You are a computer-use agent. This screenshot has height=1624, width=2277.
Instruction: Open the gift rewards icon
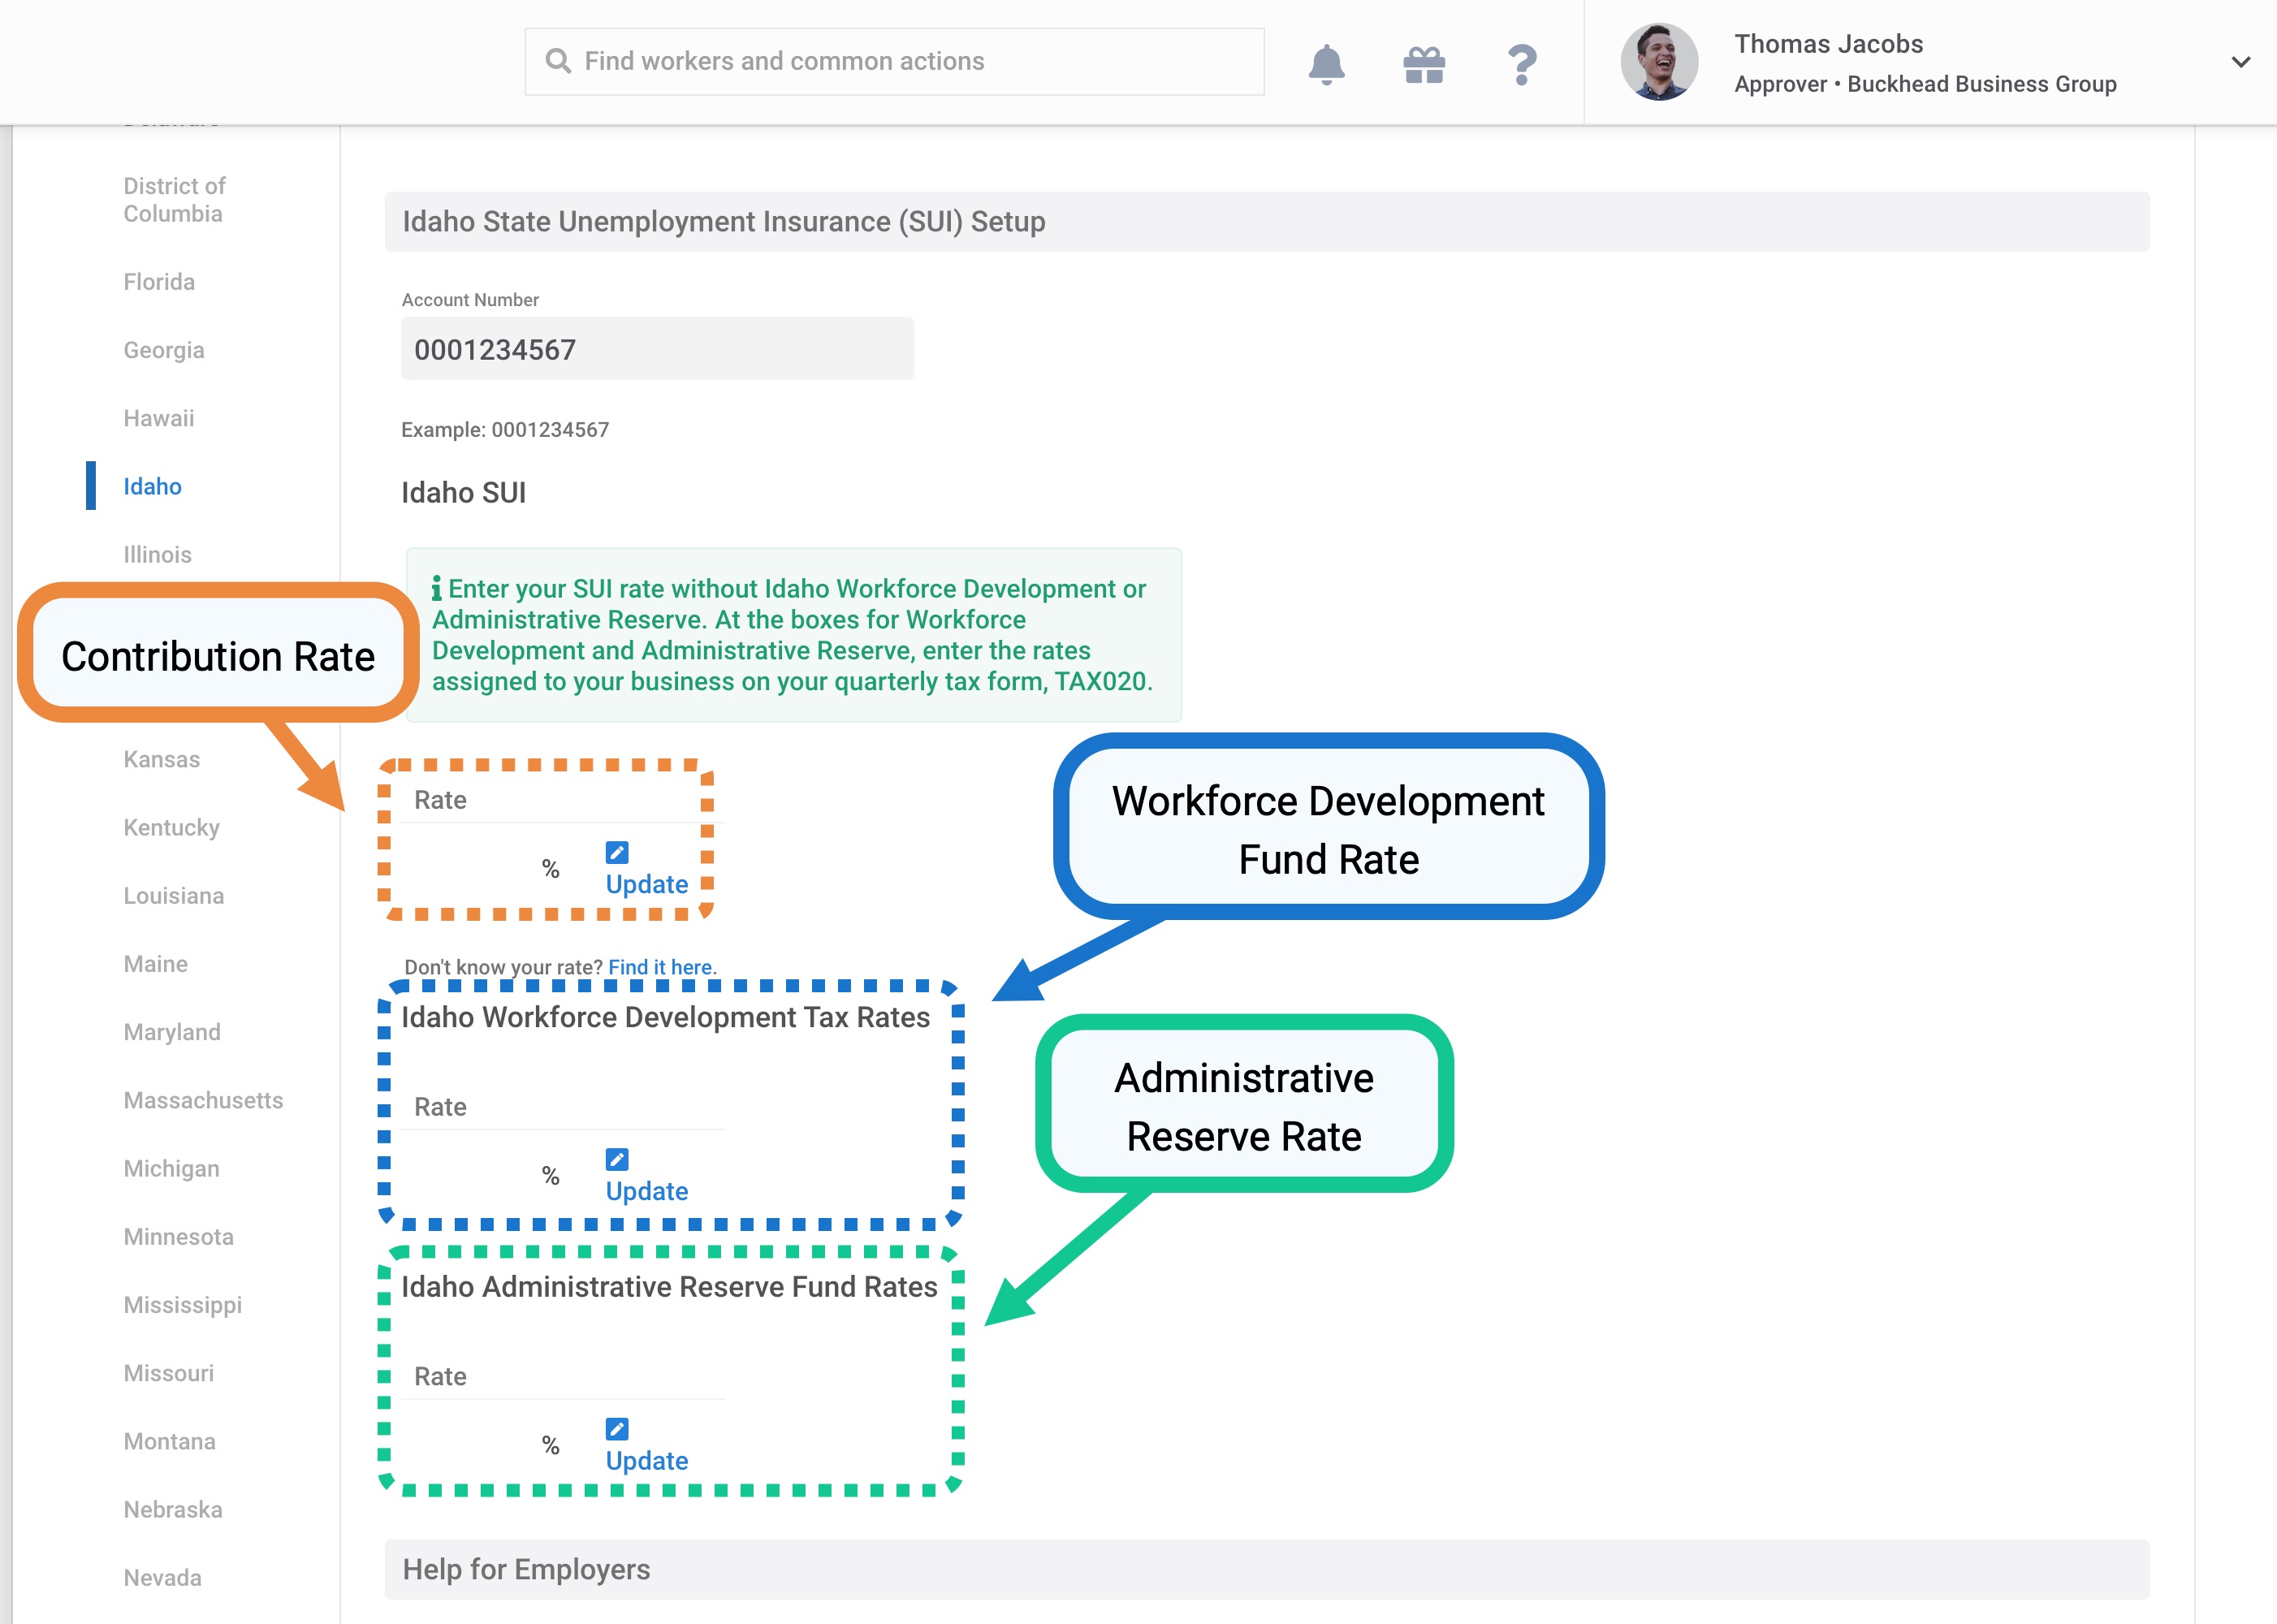point(1423,65)
